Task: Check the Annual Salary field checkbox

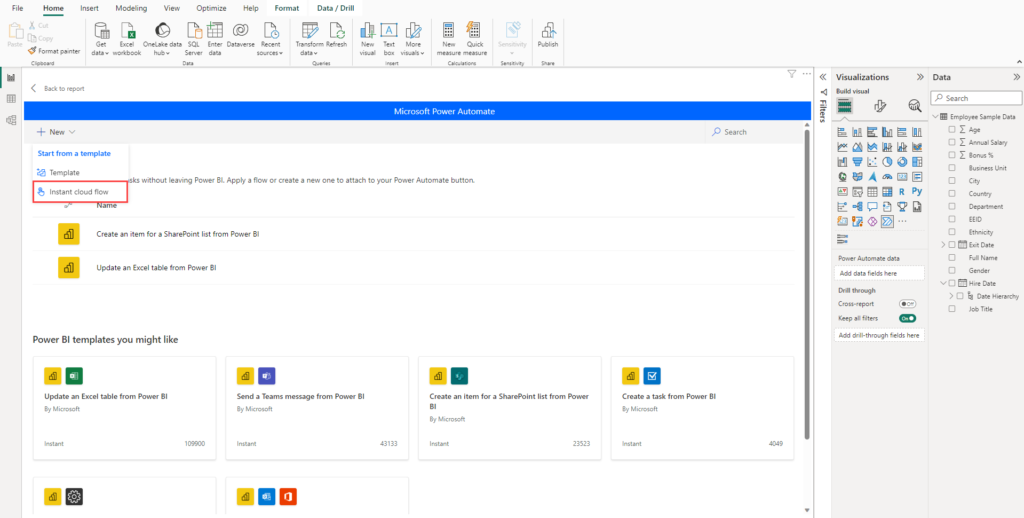Action: [952, 143]
